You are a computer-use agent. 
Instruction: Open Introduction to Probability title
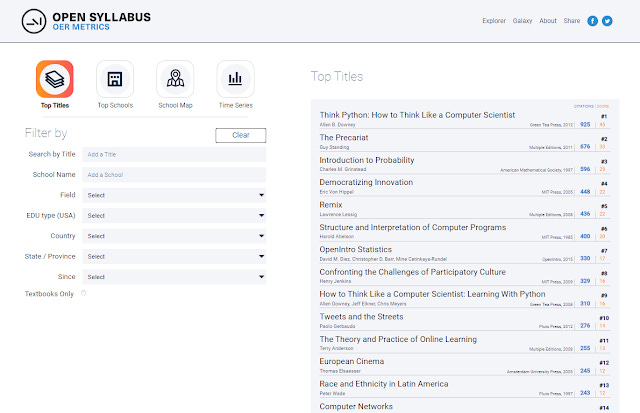[367, 160]
